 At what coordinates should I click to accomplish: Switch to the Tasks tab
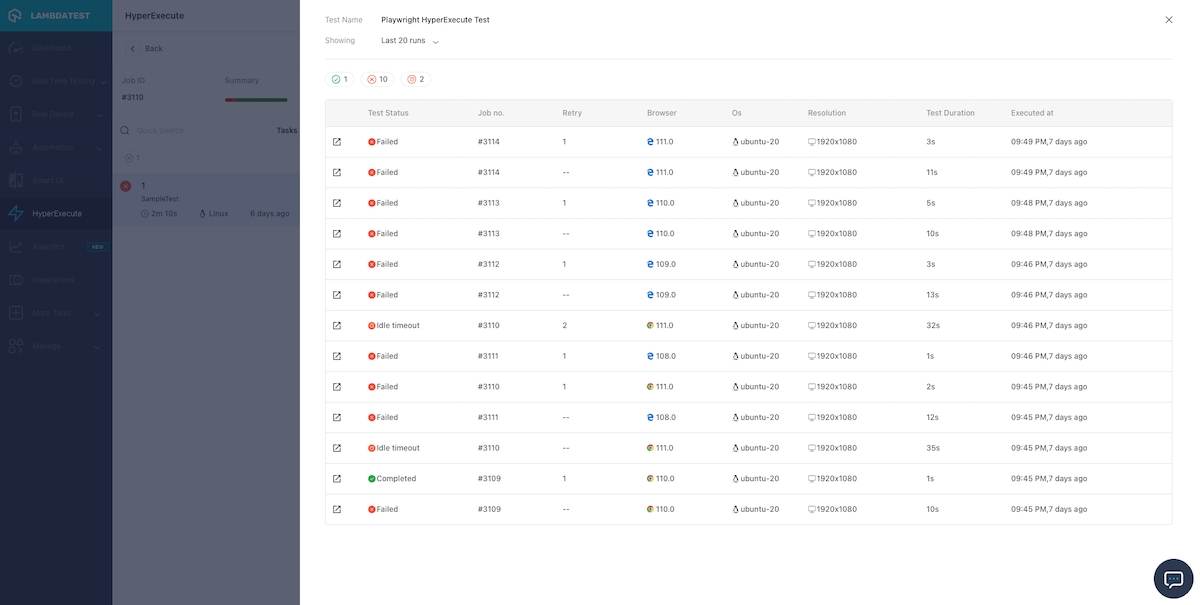point(286,130)
